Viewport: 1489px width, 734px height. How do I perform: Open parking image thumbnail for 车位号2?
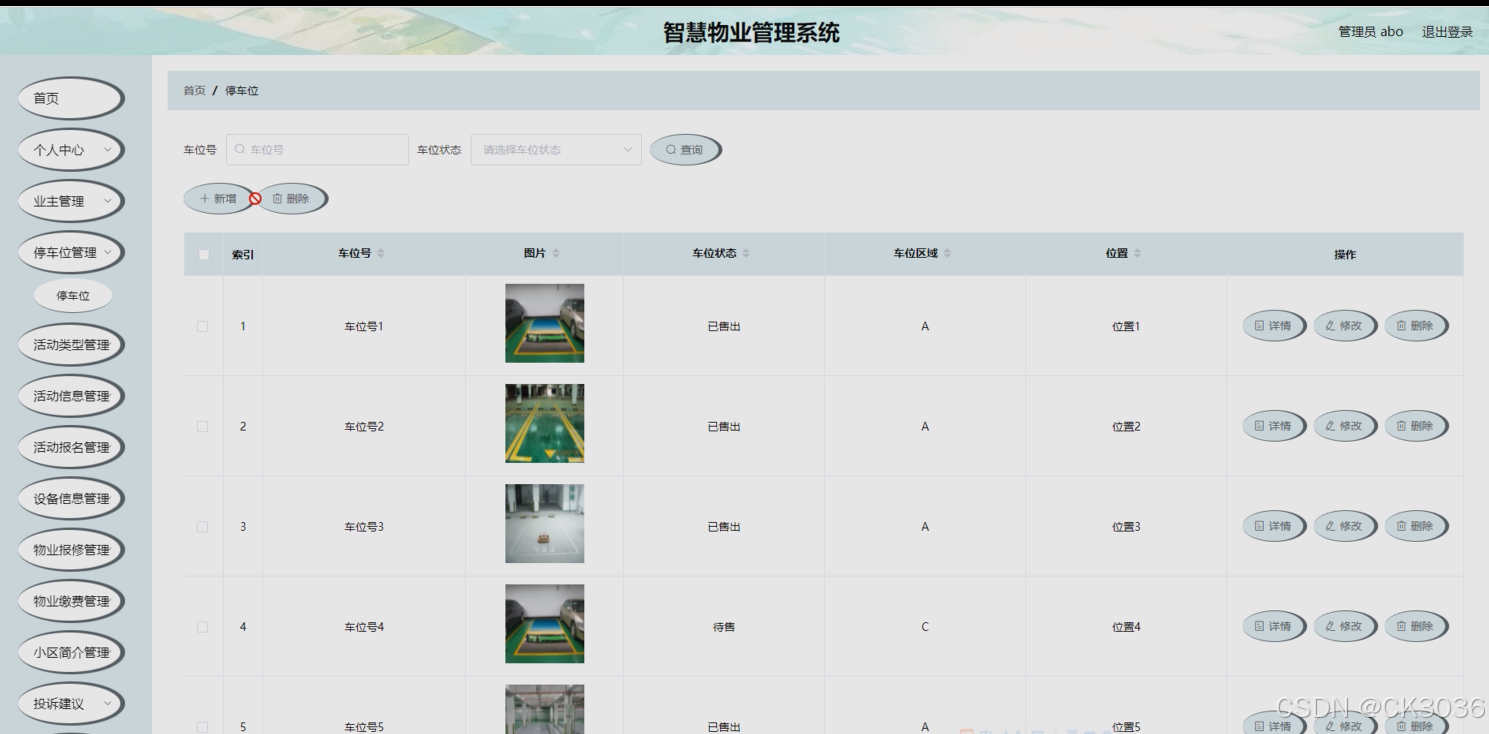click(544, 423)
